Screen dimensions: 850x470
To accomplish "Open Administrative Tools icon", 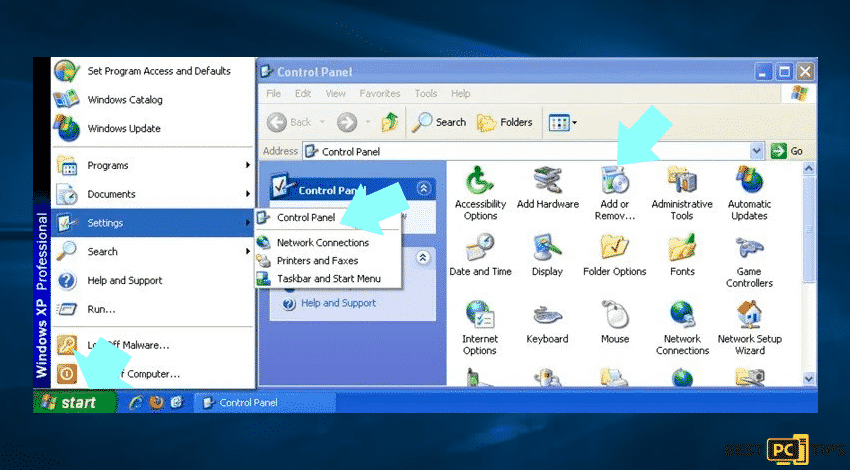I will [x=682, y=193].
